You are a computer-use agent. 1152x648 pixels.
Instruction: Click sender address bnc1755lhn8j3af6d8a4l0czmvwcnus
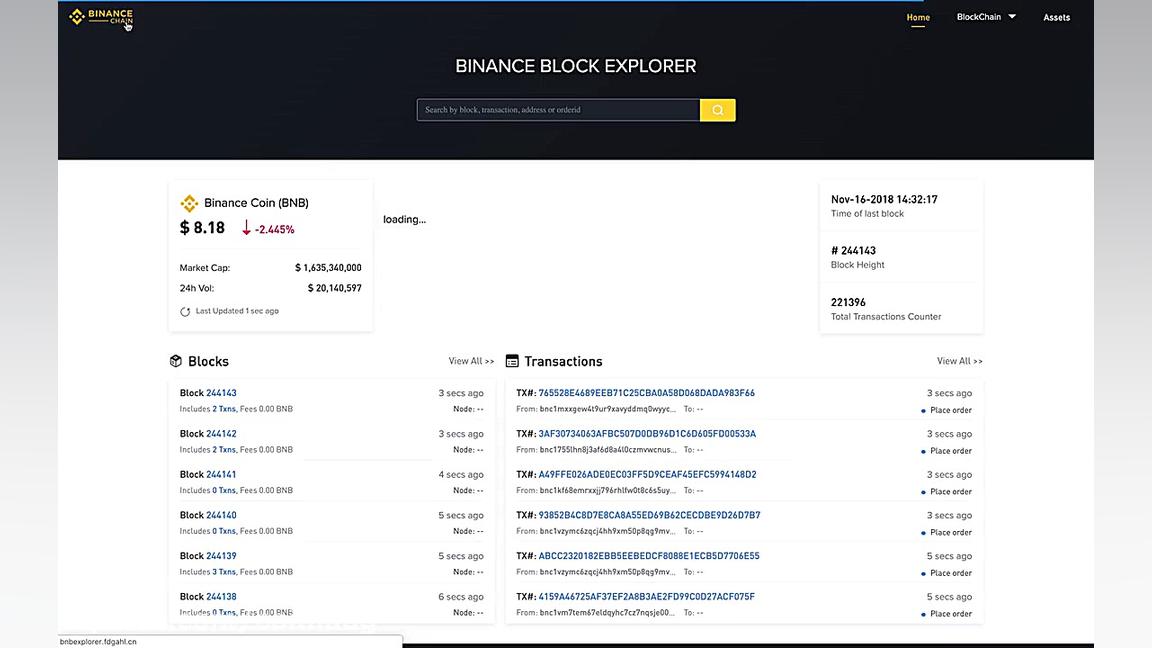click(608, 450)
